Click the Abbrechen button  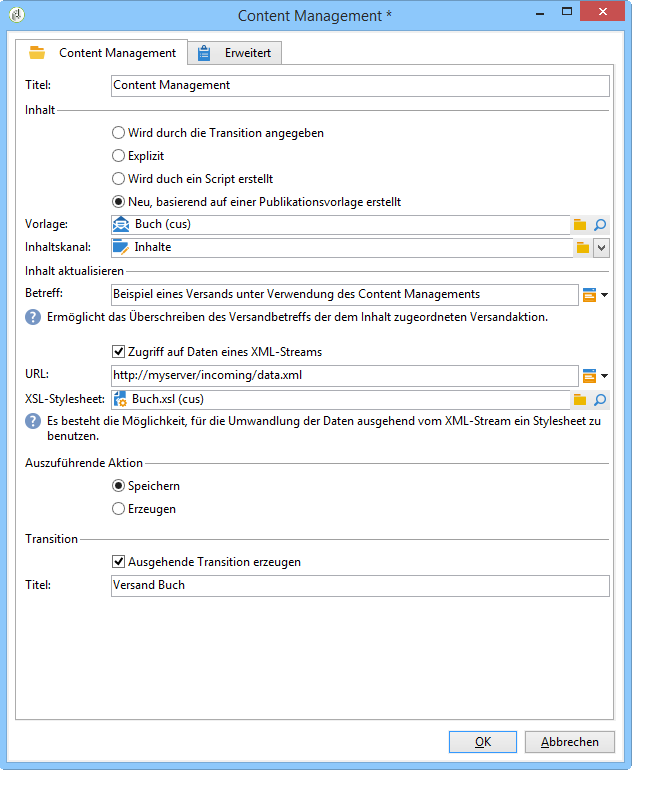[x=570, y=742]
